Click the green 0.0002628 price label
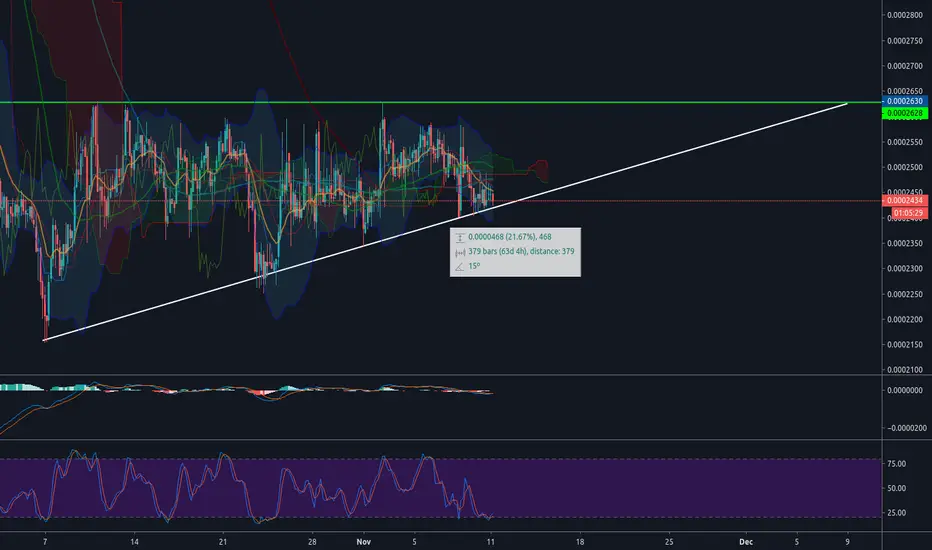The height and width of the screenshot is (550, 932). [905, 113]
